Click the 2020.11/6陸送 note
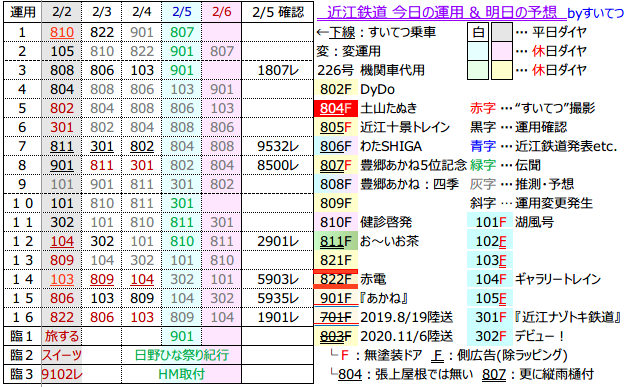This screenshot has width=636, height=387. 406,336
